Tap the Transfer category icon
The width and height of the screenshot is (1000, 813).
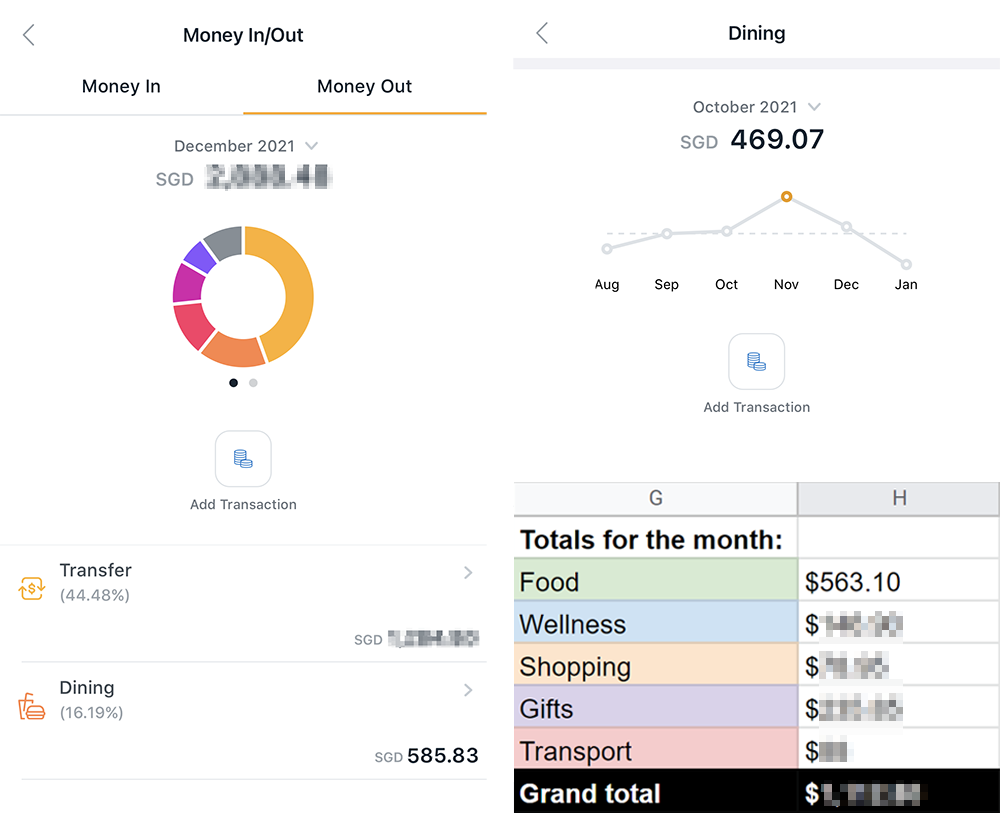[x=32, y=589]
